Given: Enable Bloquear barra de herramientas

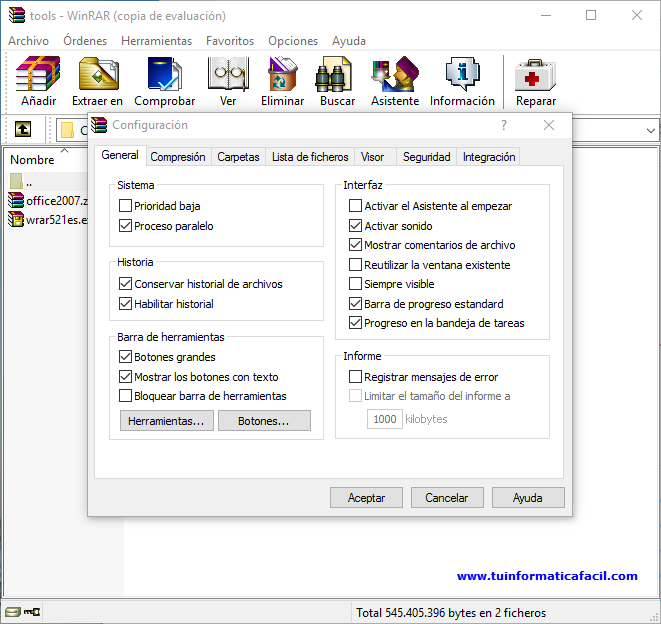Looking at the screenshot, I should coord(125,395).
